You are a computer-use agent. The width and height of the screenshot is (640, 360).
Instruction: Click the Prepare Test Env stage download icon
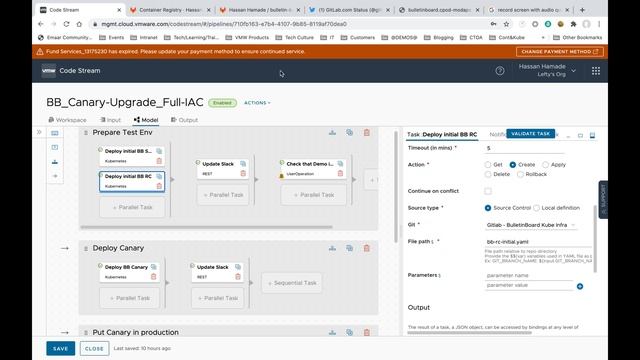[x=332, y=132]
